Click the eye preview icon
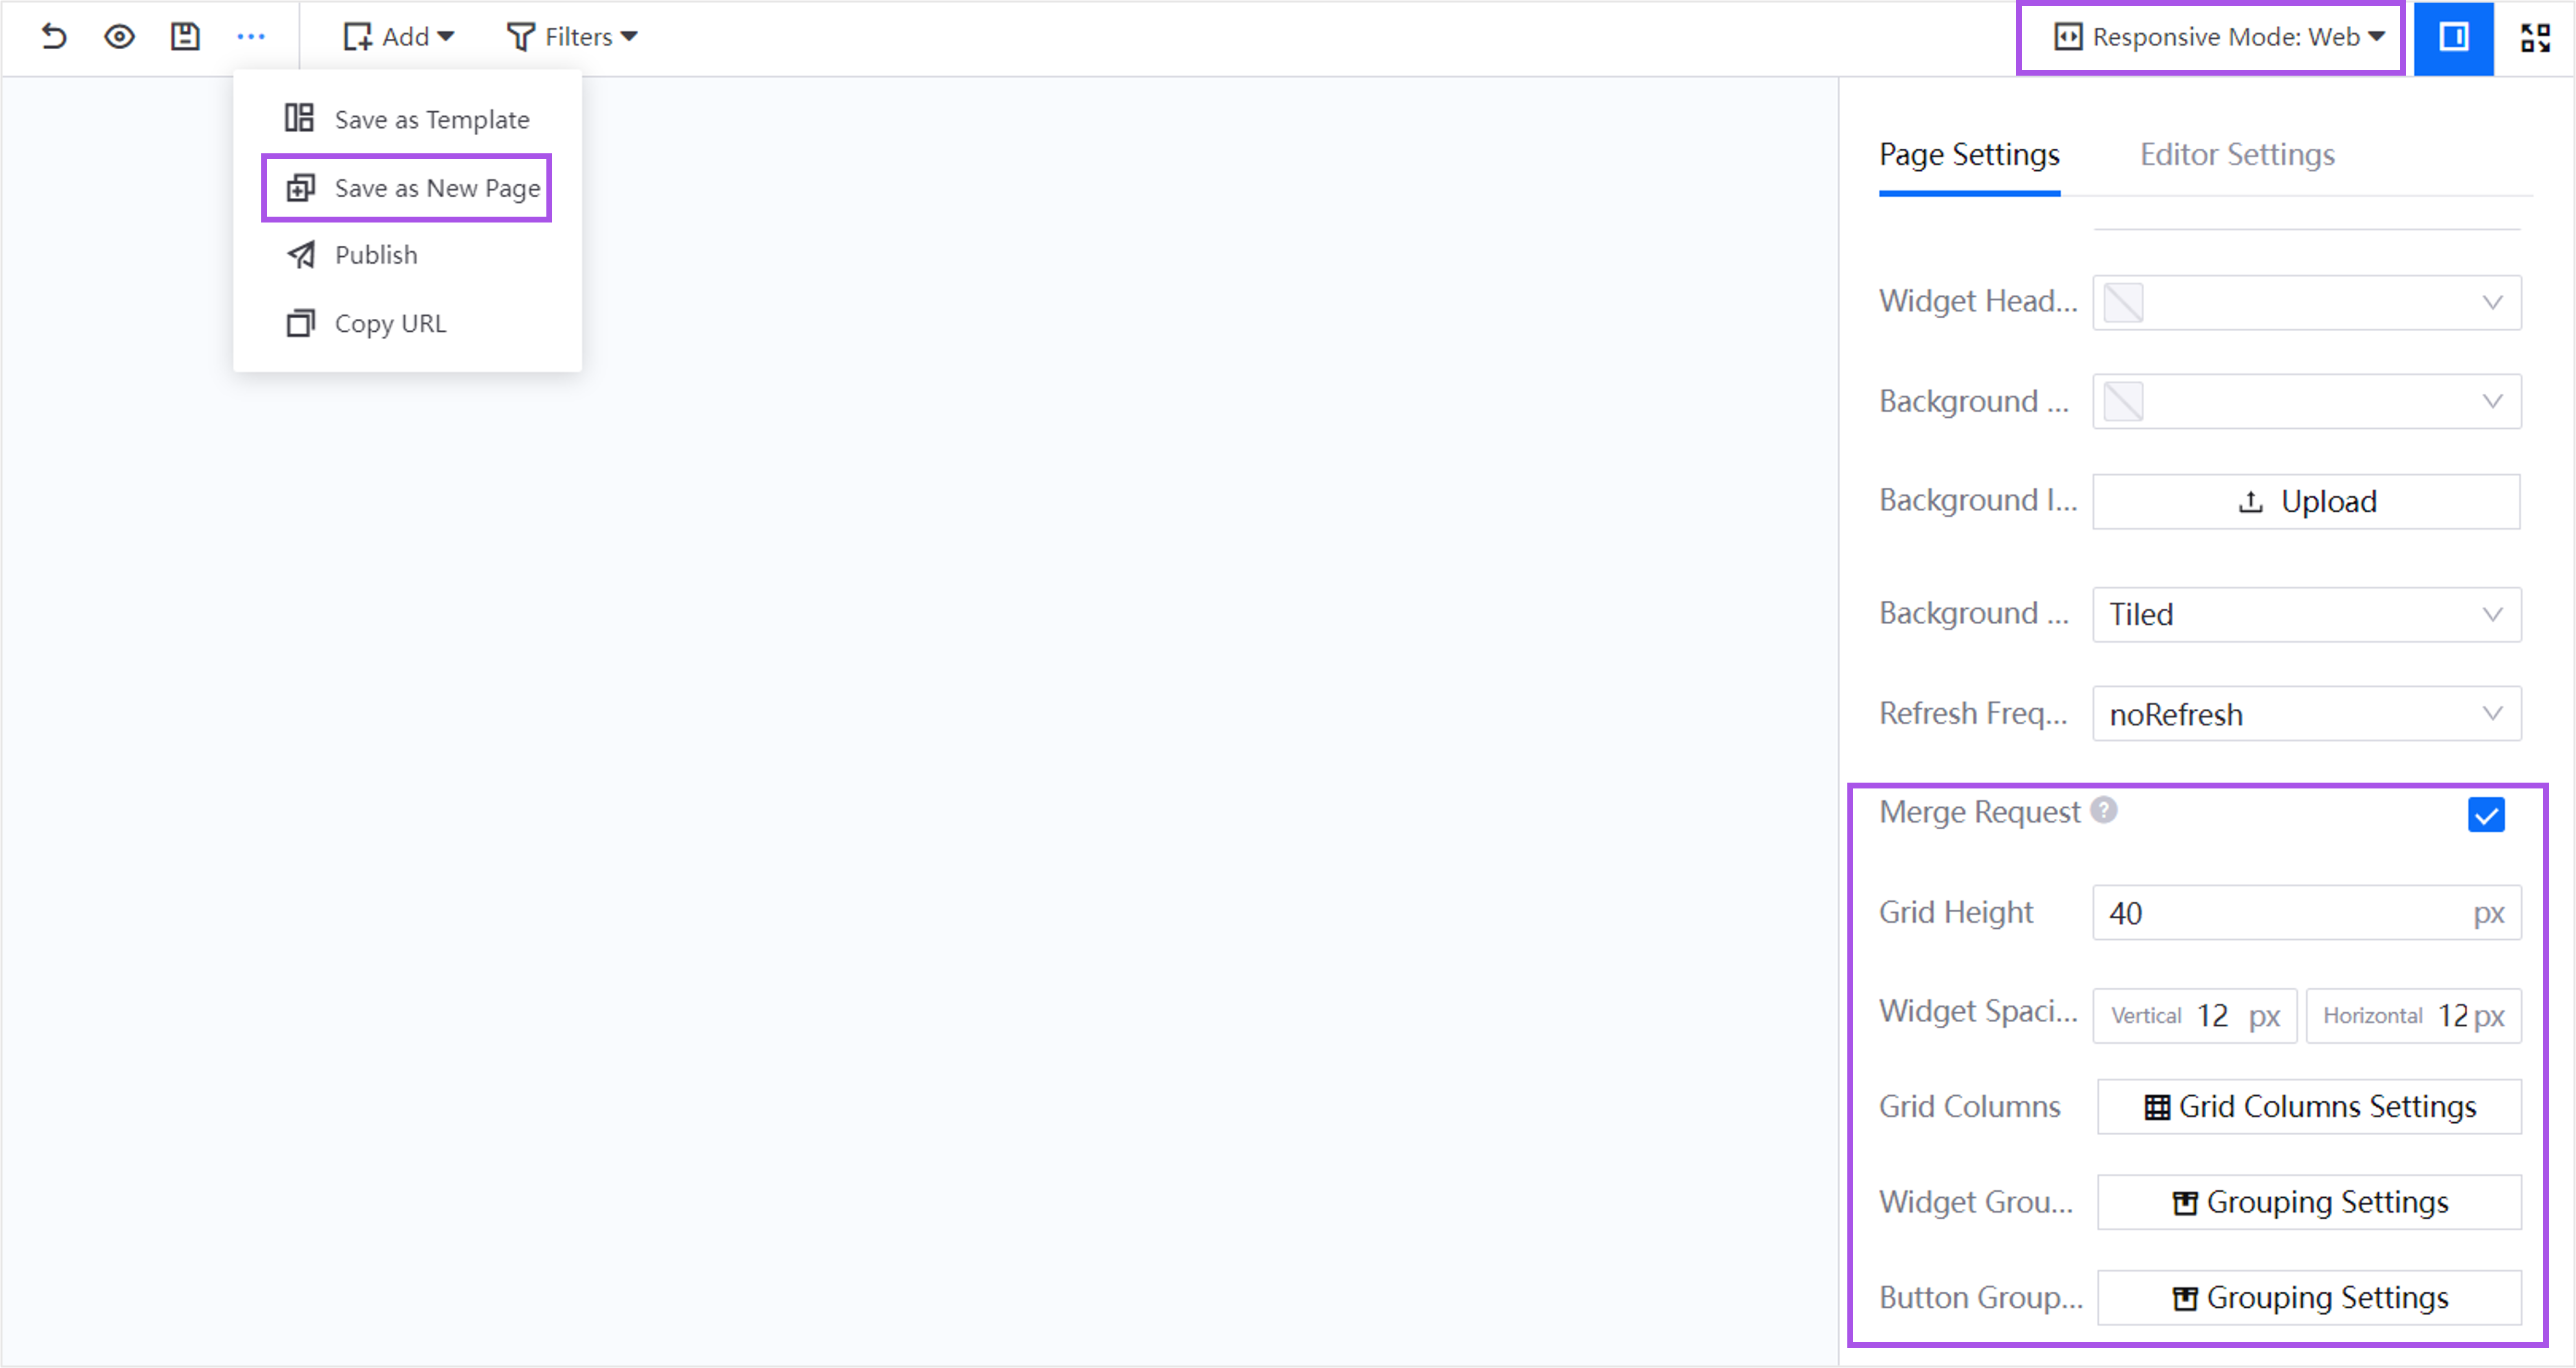This screenshot has width=2576, height=1368. pos(119,37)
